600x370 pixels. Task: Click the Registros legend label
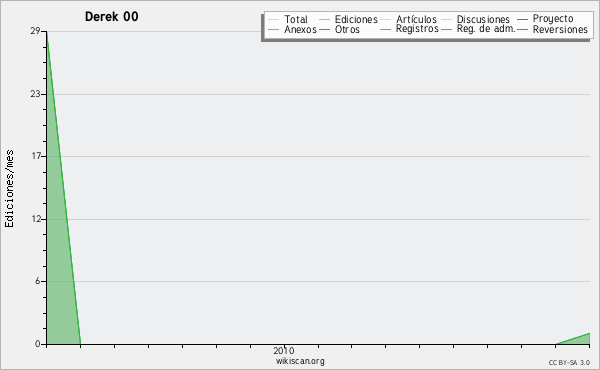point(417,29)
